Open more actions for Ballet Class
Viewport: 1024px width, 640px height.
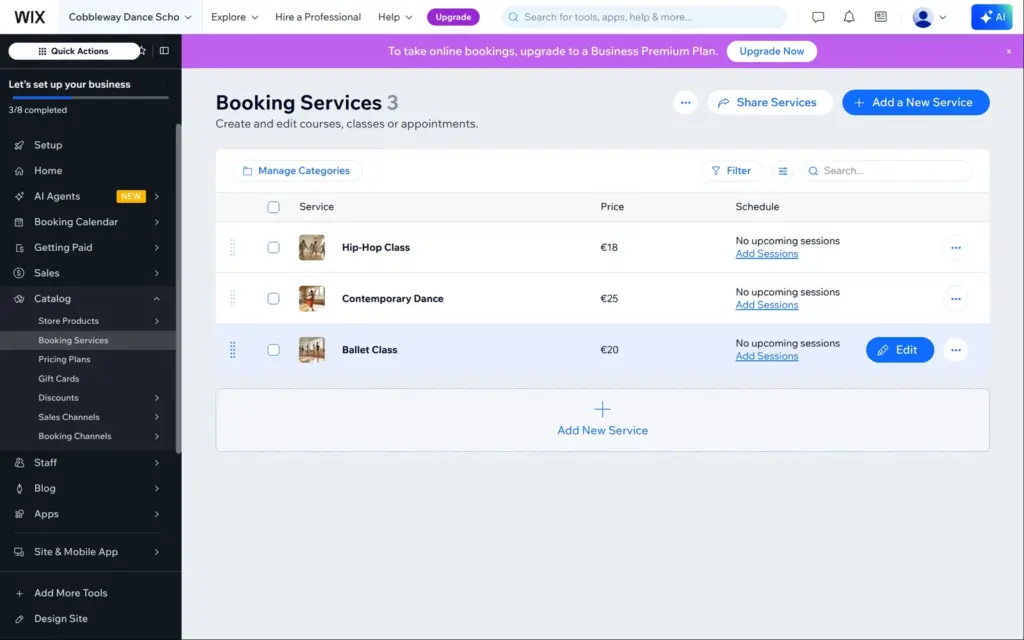coord(955,350)
